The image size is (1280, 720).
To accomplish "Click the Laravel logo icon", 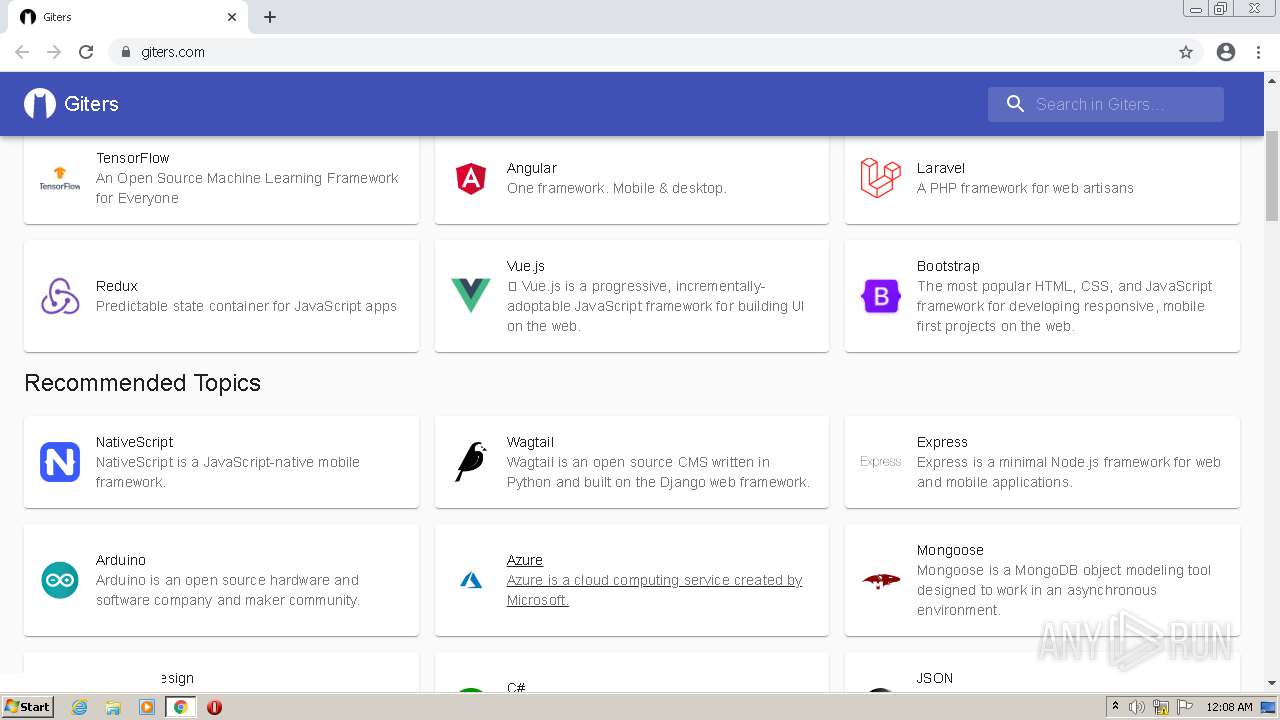I will (x=881, y=178).
